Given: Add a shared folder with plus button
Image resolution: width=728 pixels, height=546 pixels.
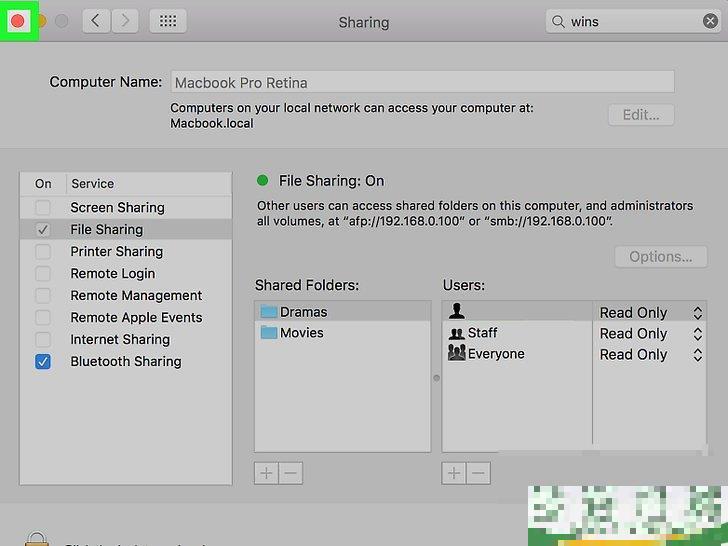Looking at the screenshot, I should click(267, 473).
